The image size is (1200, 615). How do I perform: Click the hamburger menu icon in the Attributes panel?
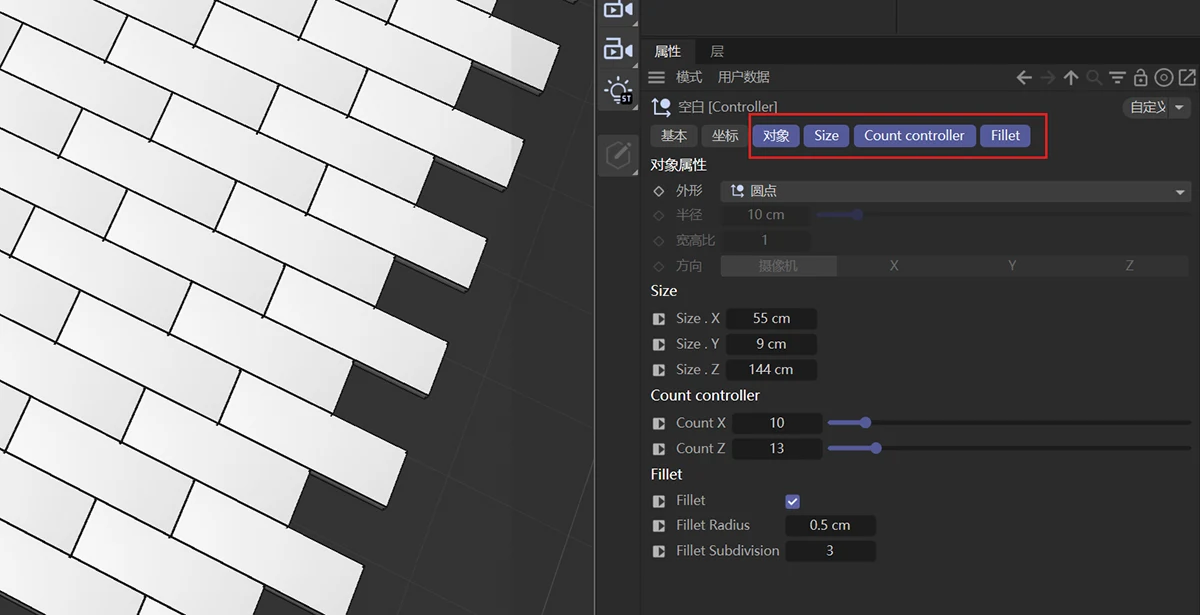657,76
